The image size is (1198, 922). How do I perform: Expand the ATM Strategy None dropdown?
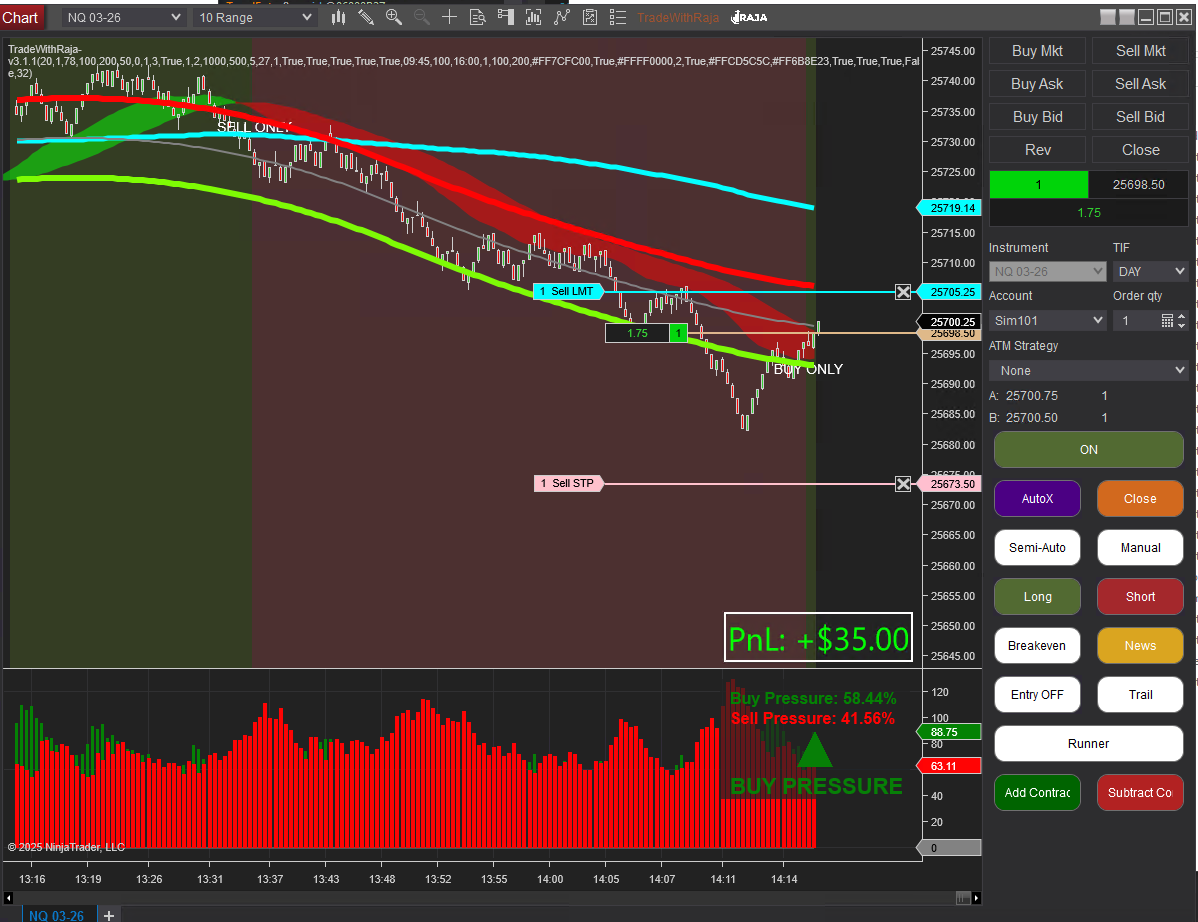1088,370
